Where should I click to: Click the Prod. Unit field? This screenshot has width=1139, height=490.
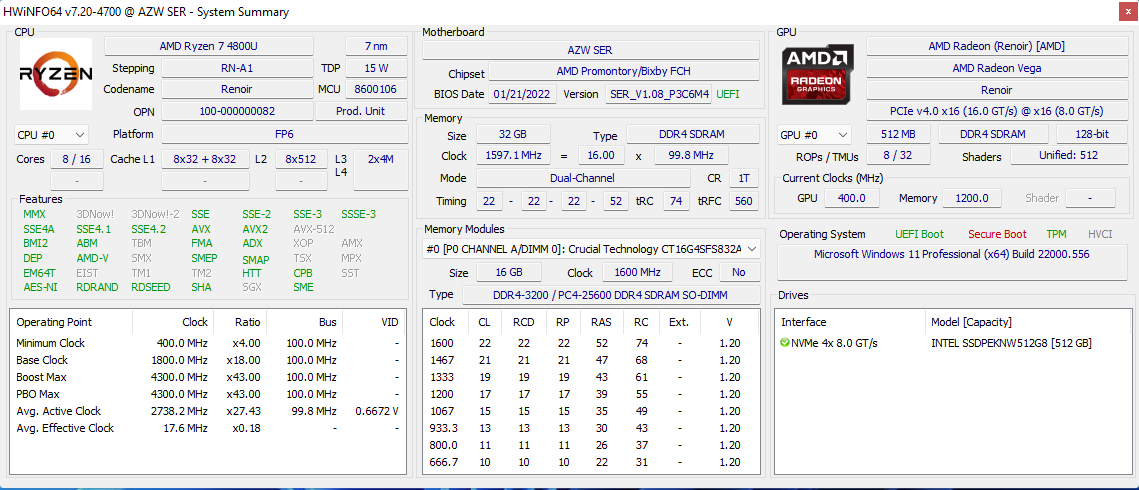pyautogui.click(x=362, y=111)
